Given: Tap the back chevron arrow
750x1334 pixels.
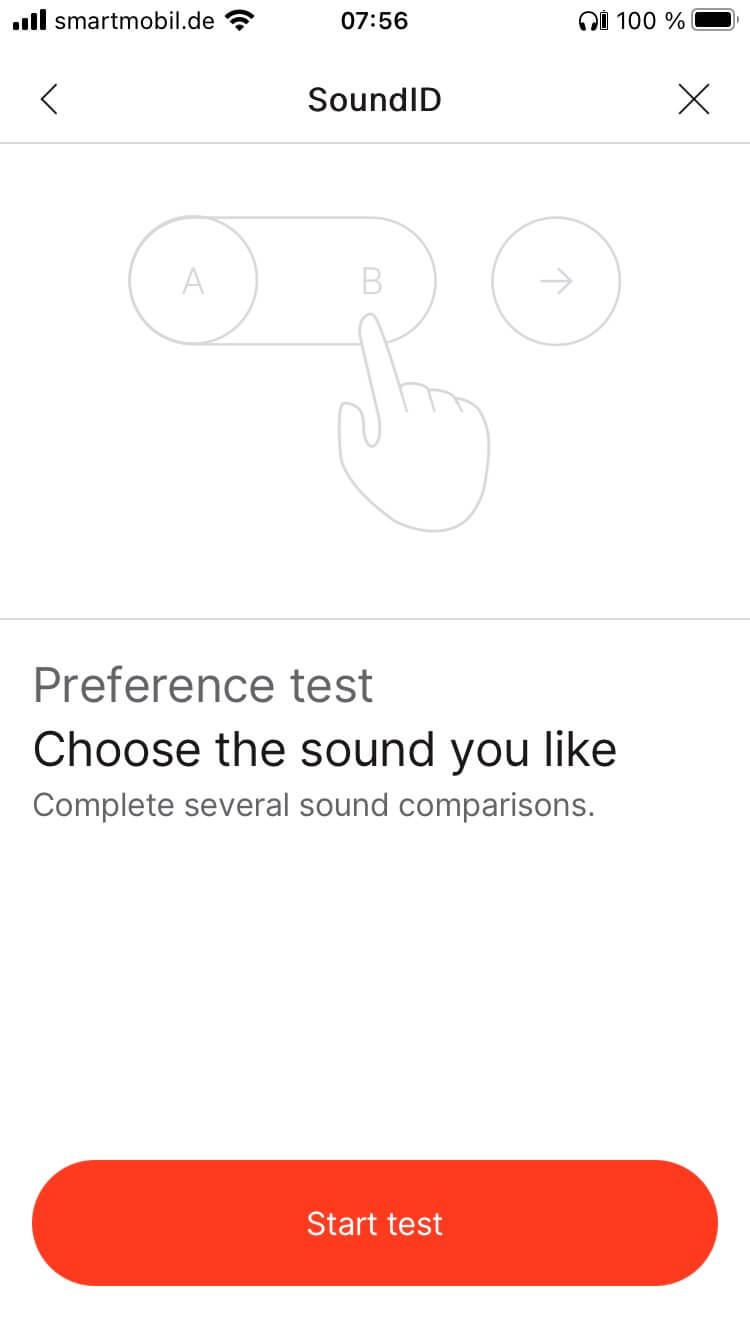Looking at the screenshot, I should (x=49, y=99).
